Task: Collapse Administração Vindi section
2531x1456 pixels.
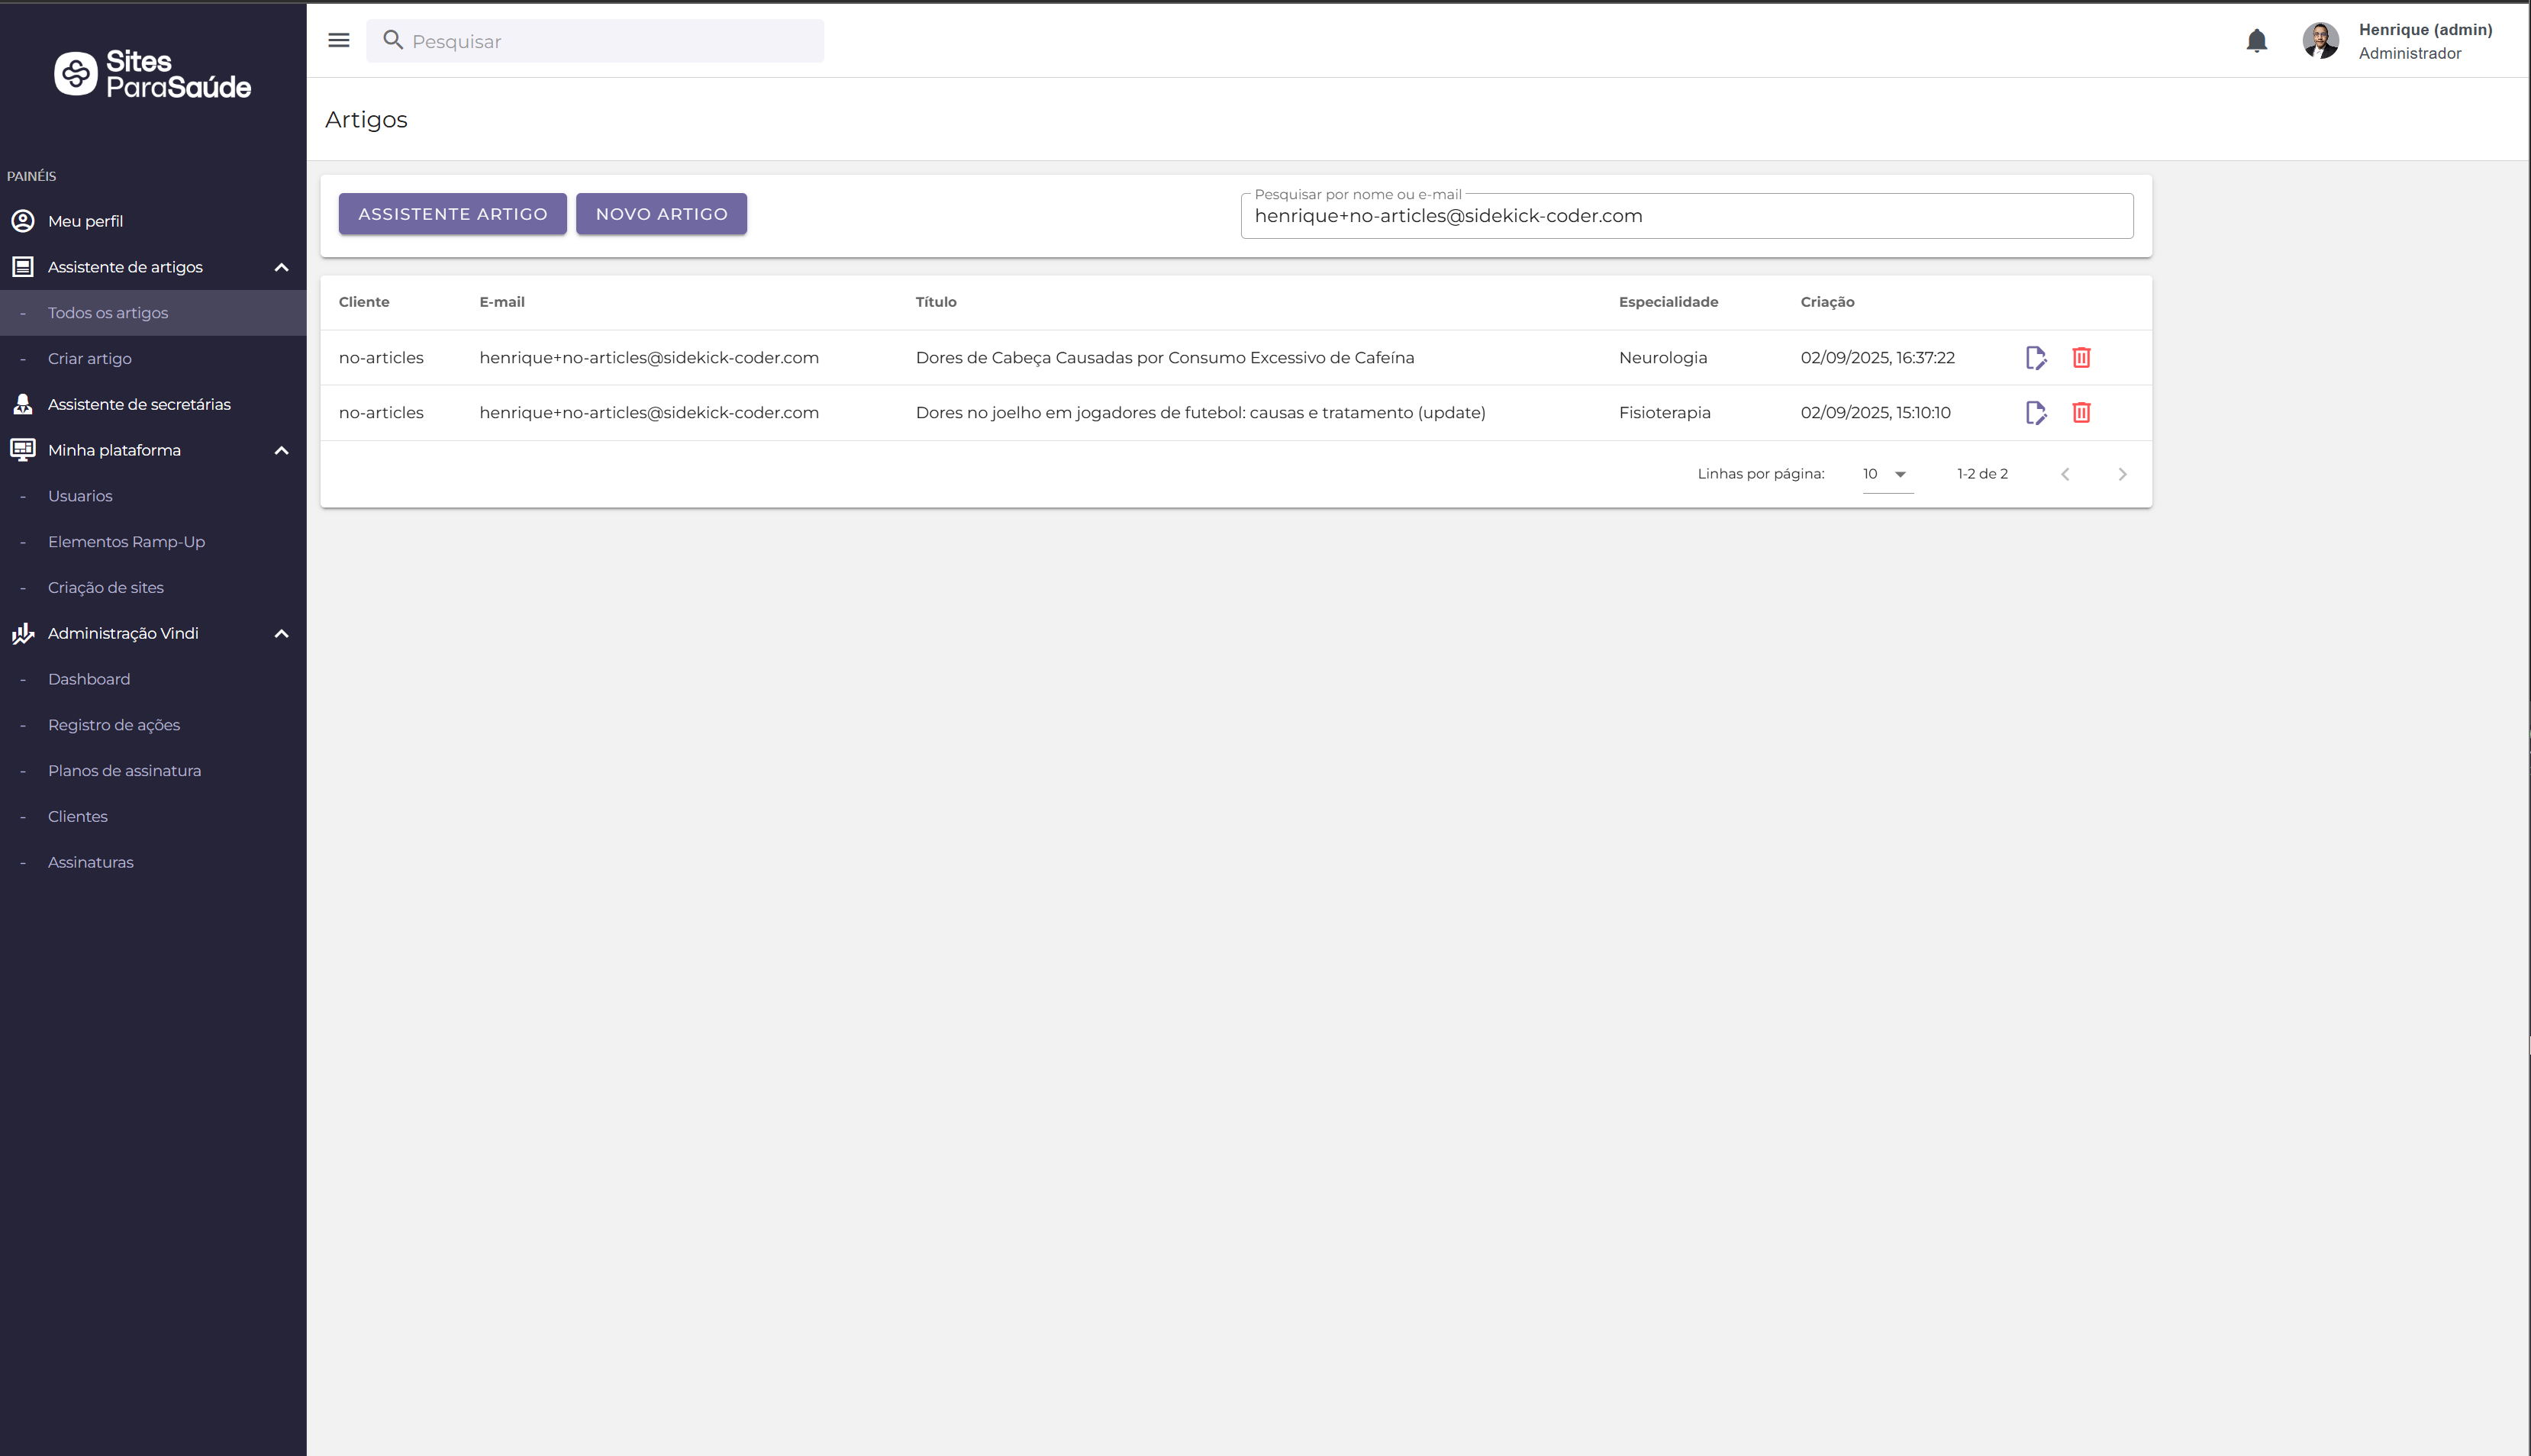Action: [281, 633]
